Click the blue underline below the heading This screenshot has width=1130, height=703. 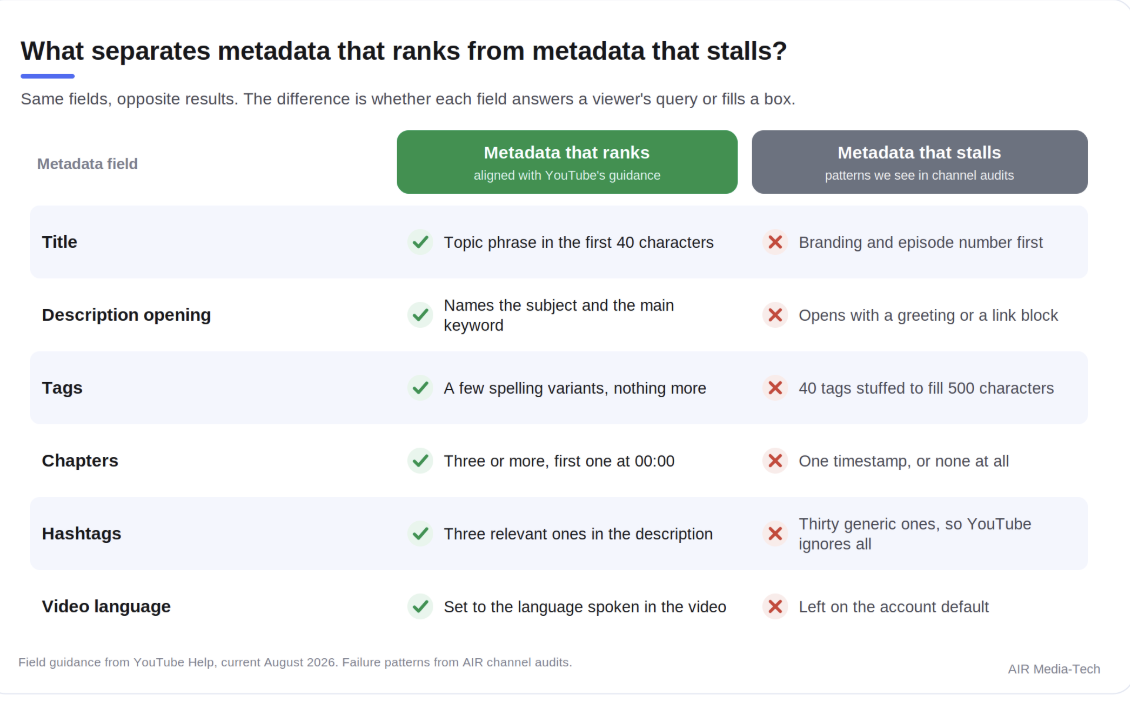tap(48, 76)
